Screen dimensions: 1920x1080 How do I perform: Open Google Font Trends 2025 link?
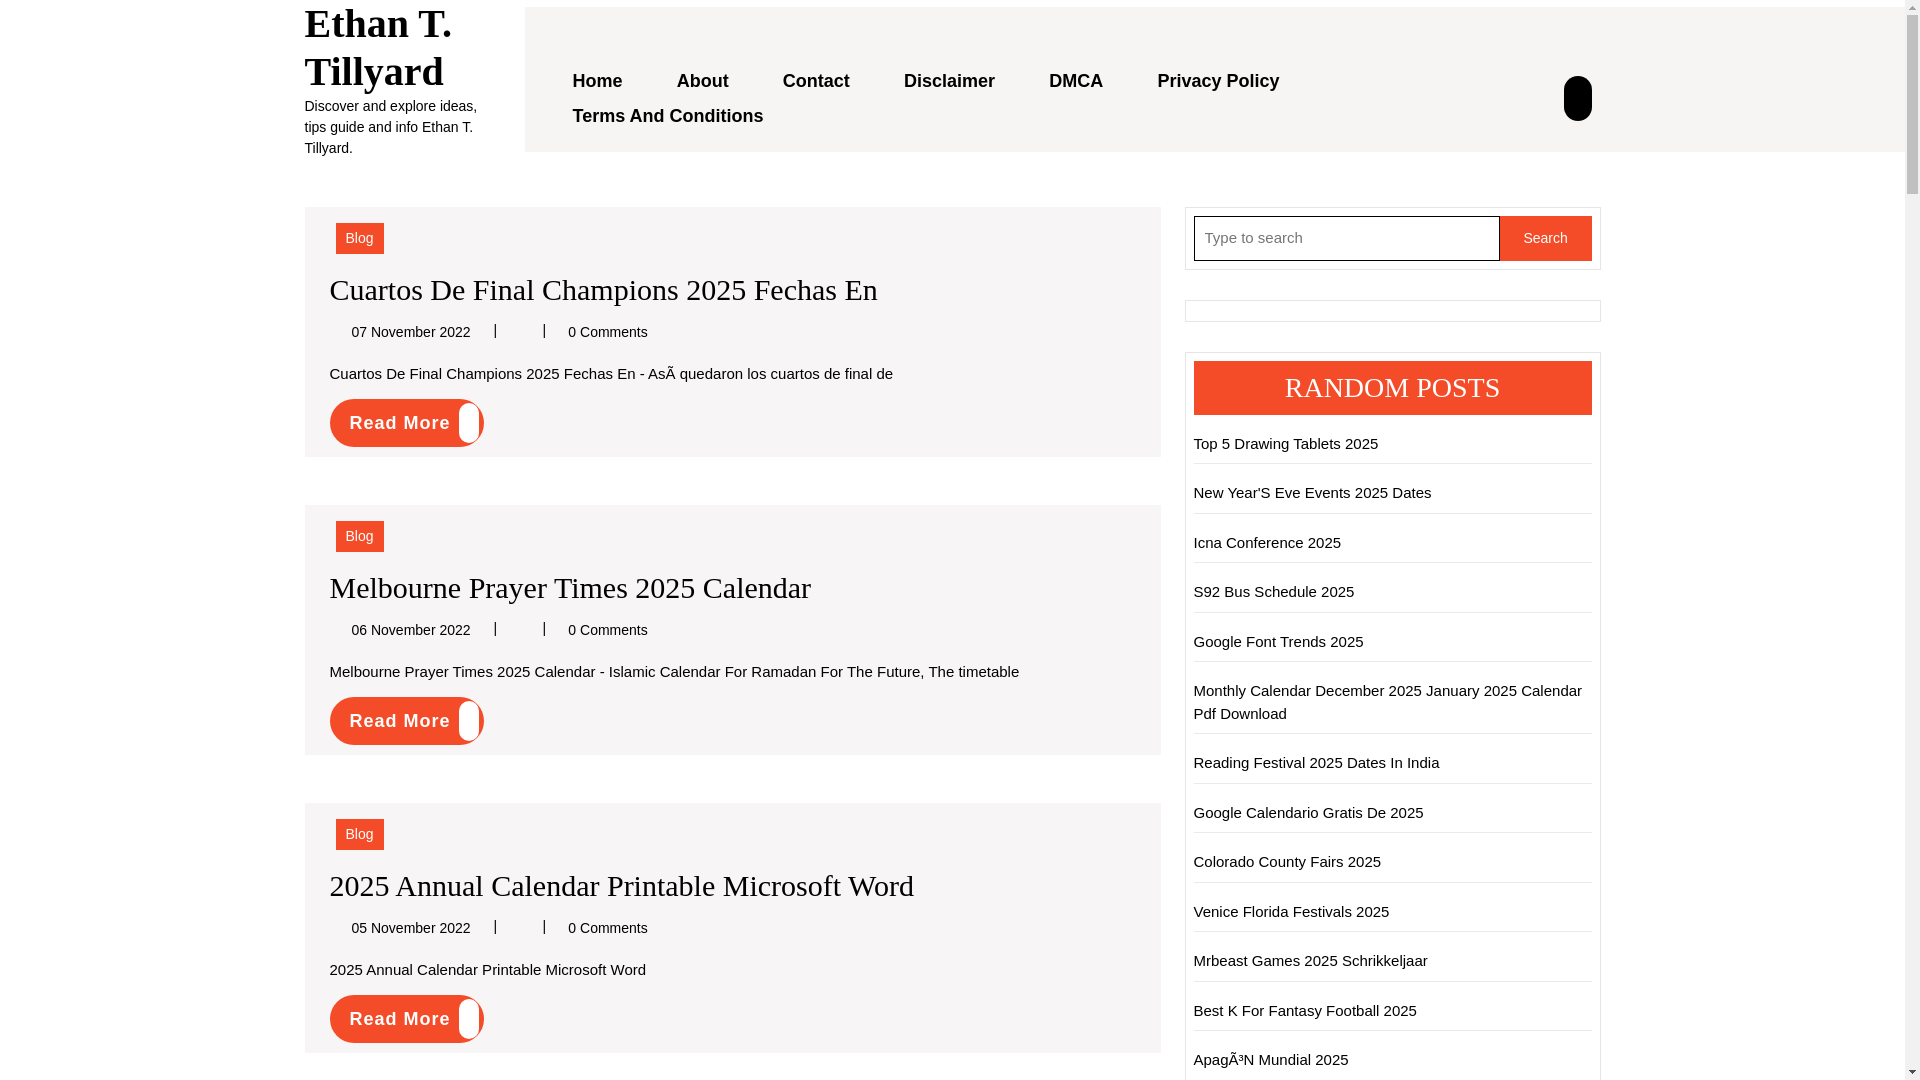pos(1278,641)
